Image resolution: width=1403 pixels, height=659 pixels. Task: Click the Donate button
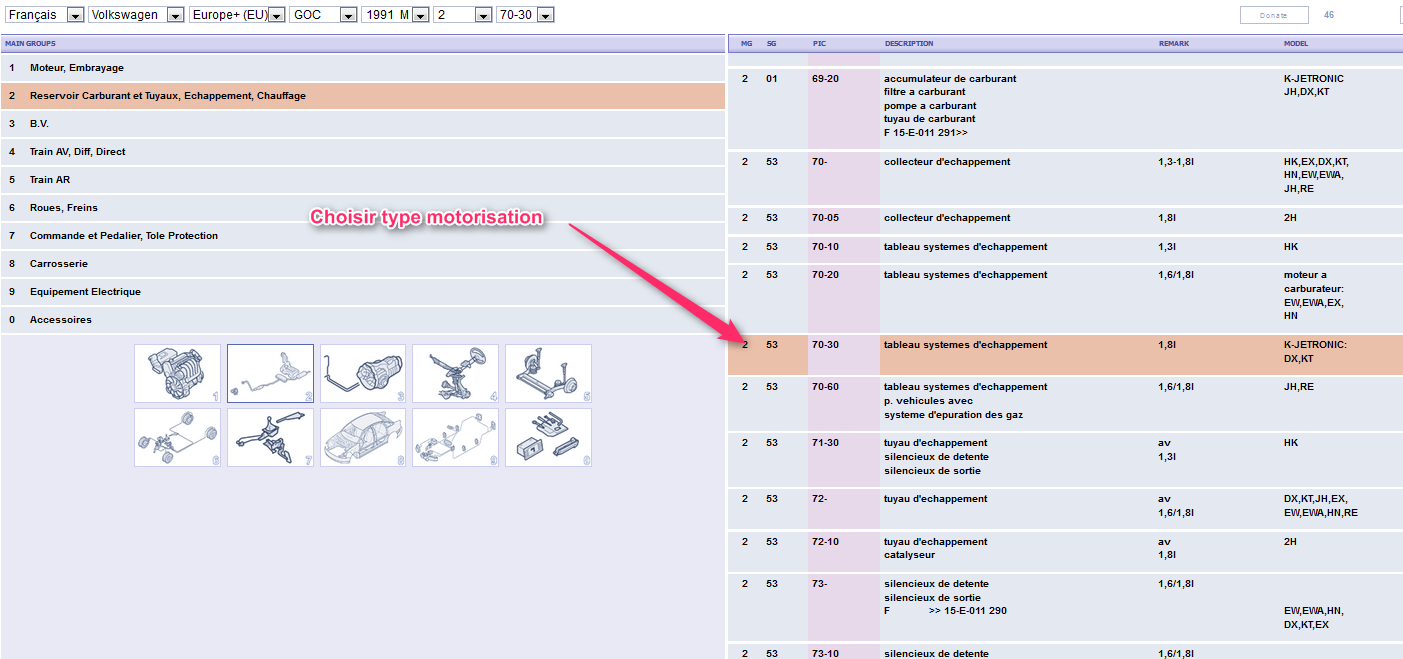(1274, 15)
